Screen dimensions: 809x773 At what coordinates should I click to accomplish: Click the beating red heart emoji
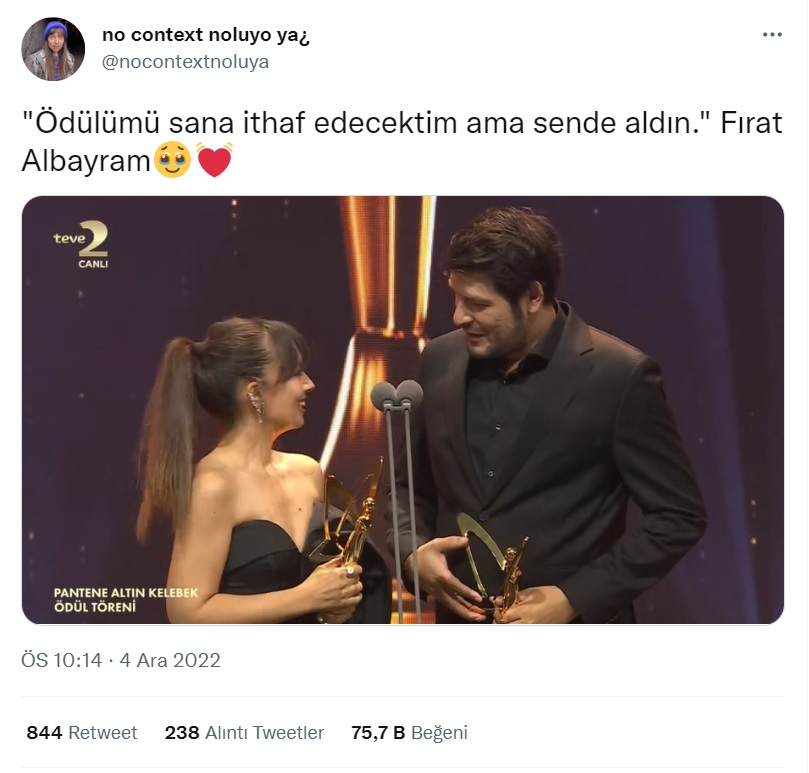(x=215, y=160)
